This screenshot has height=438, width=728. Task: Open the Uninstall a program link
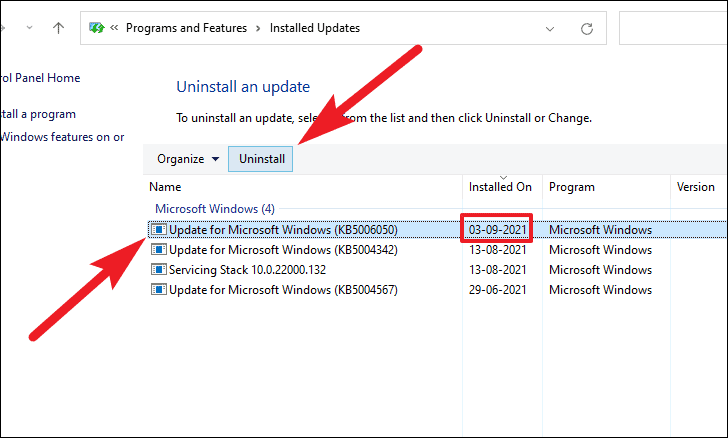(x=38, y=114)
